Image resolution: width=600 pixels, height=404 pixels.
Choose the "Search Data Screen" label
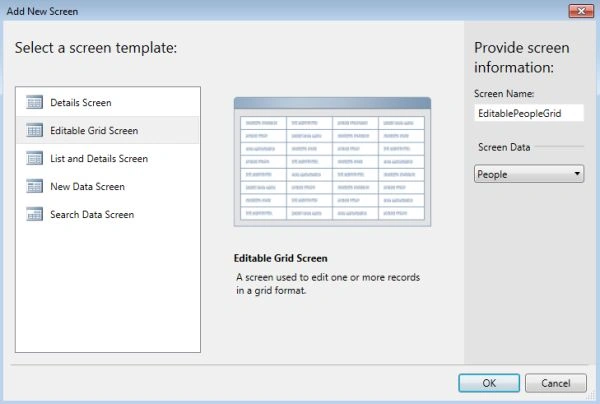(92, 214)
